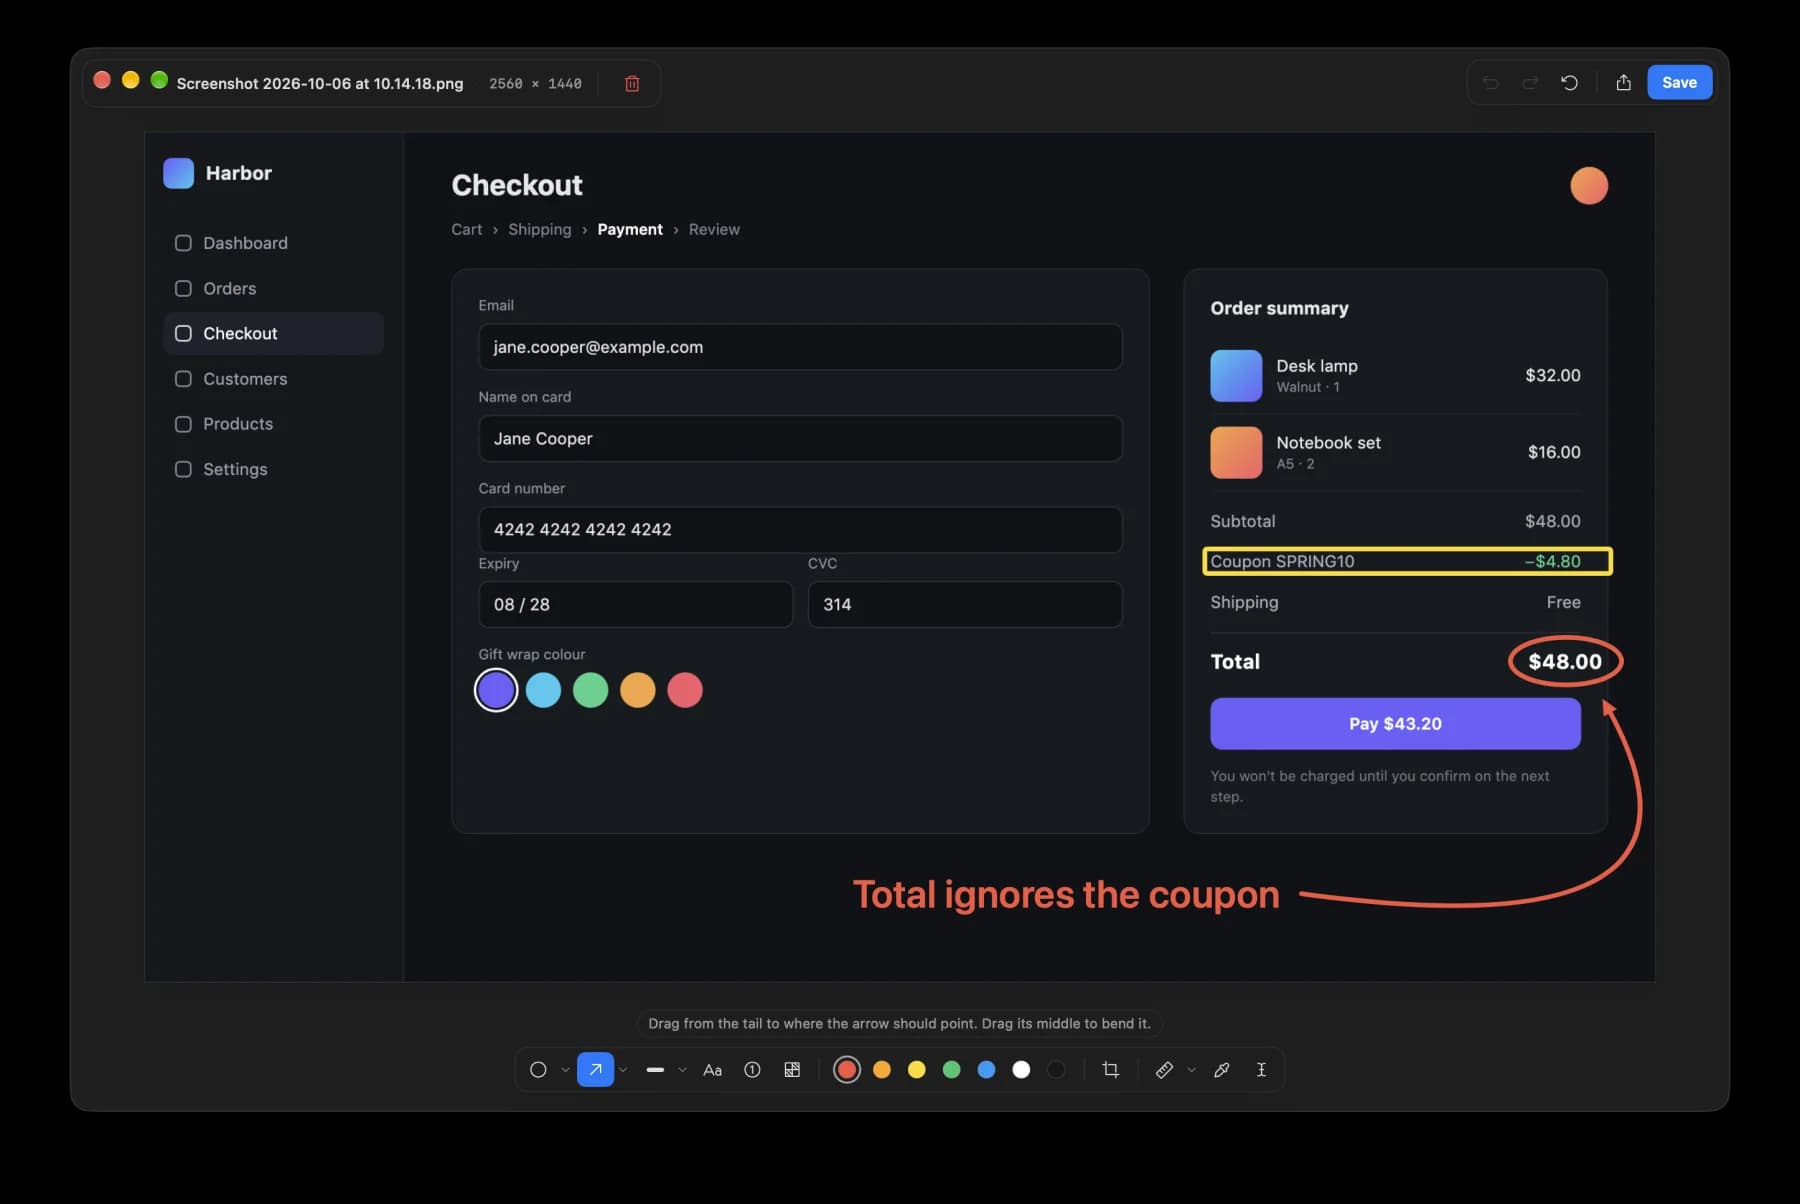Choose the light blue gift wrap colour
Screen dimensions: 1800x1204
click(x=543, y=690)
